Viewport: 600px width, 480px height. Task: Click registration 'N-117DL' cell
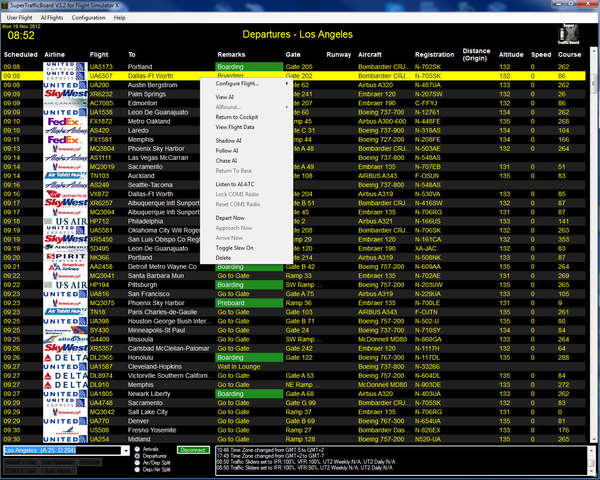(x=427, y=358)
